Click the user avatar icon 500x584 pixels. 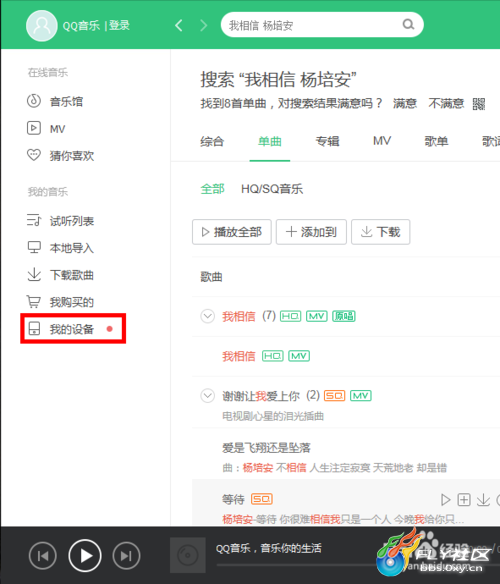[41, 25]
